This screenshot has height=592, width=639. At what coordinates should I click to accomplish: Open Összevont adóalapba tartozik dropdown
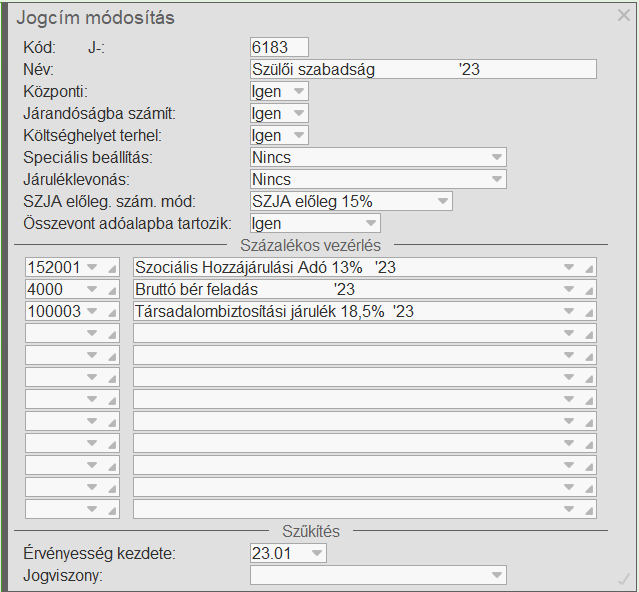(371, 224)
